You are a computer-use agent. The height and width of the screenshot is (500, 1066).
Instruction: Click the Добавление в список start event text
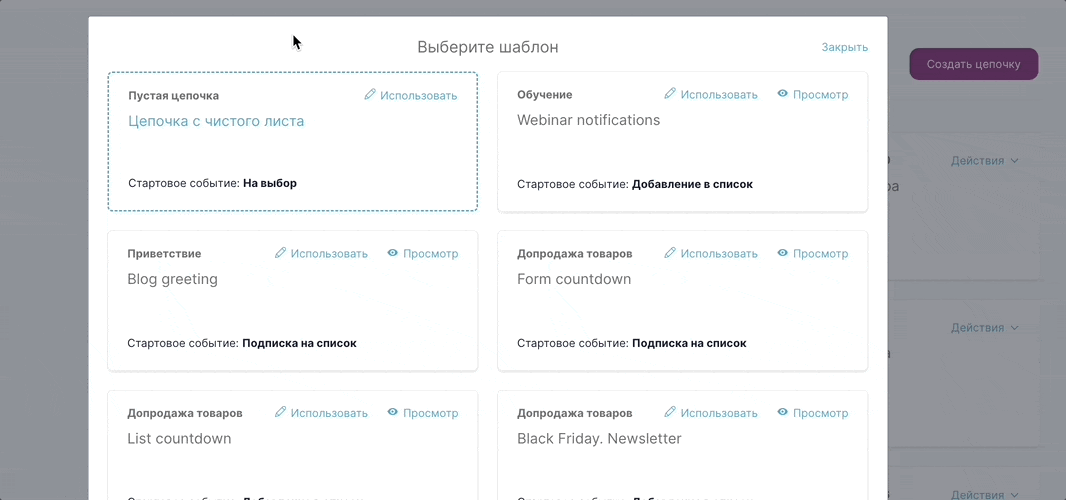click(x=692, y=184)
